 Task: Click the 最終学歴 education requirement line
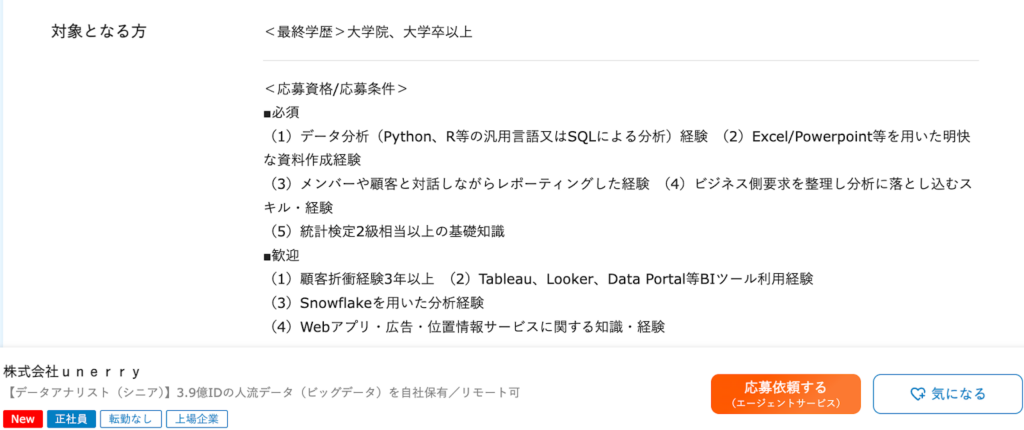367,32
